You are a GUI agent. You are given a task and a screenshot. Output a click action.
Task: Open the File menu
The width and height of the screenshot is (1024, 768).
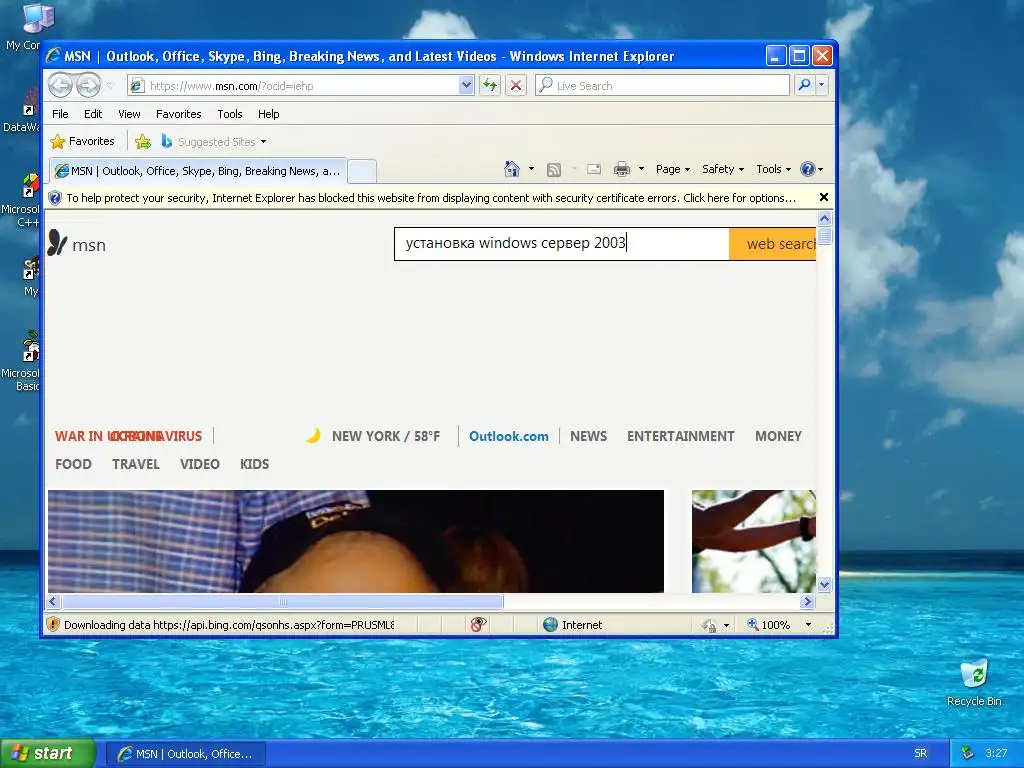[x=60, y=114]
